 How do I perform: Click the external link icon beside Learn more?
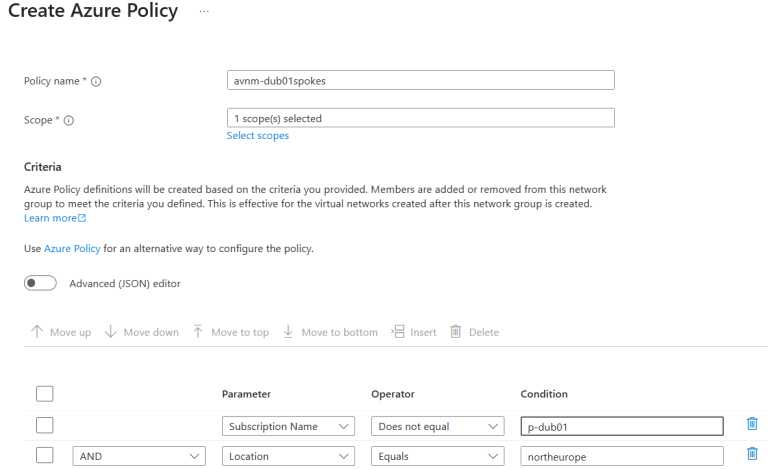[x=82, y=218]
